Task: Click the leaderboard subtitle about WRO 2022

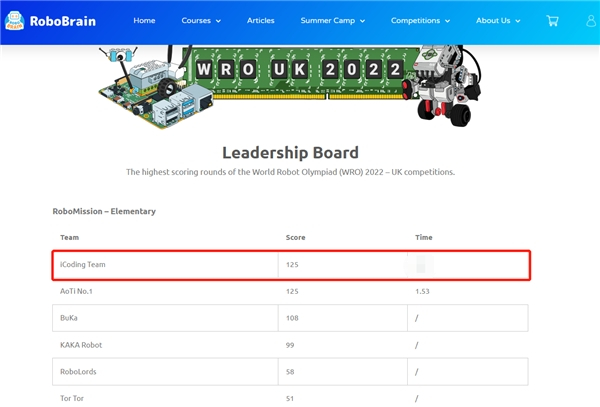Action: pyautogui.click(x=290, y=172)
